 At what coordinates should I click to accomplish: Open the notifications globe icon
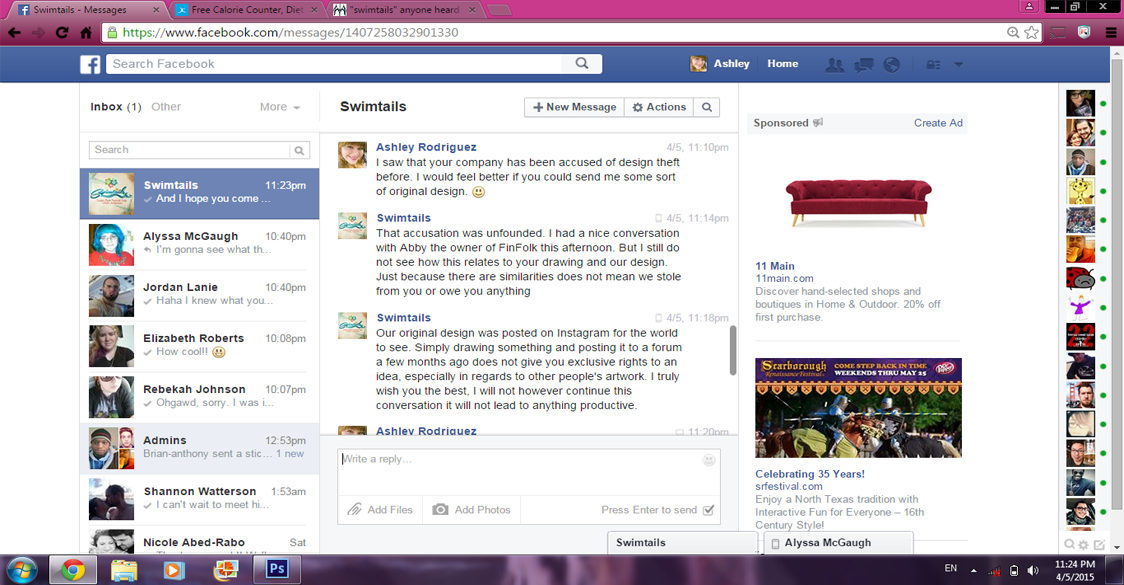tap(891, 64)
